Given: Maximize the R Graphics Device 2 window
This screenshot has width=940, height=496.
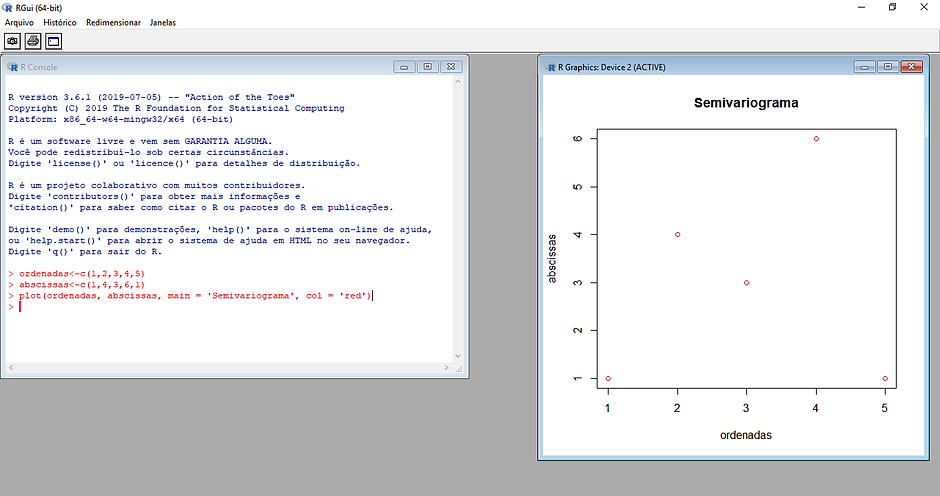Looking at the screenshot, I should coord(888,67).
